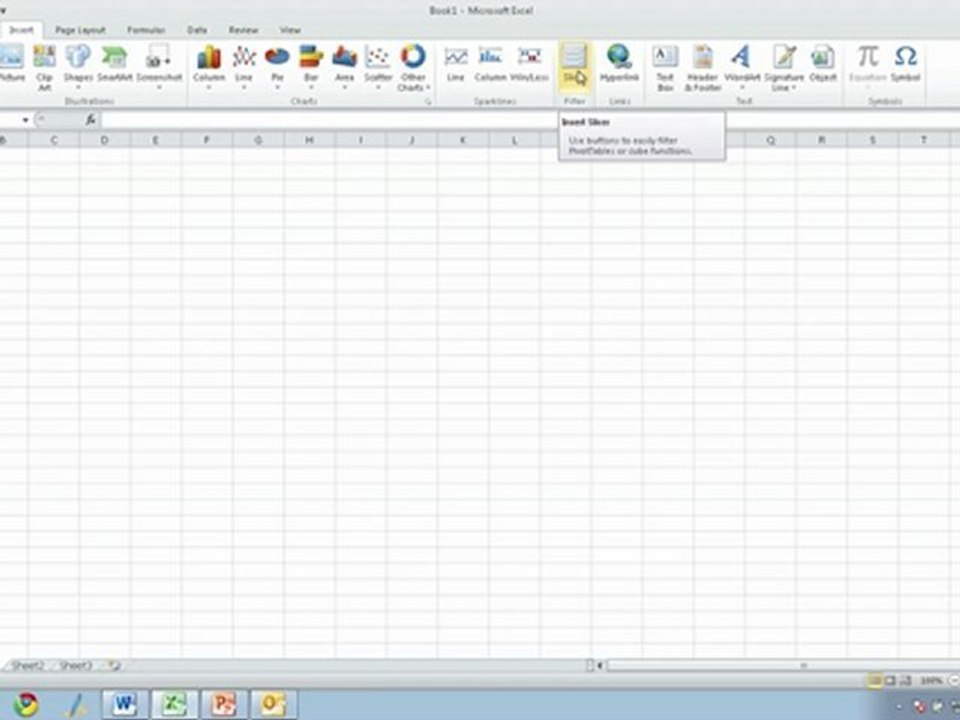Image resolution: width=960 pixels, height=720 pixels.
Task: Select column D header
Action: pyautogui.click(x=105, y=140)
